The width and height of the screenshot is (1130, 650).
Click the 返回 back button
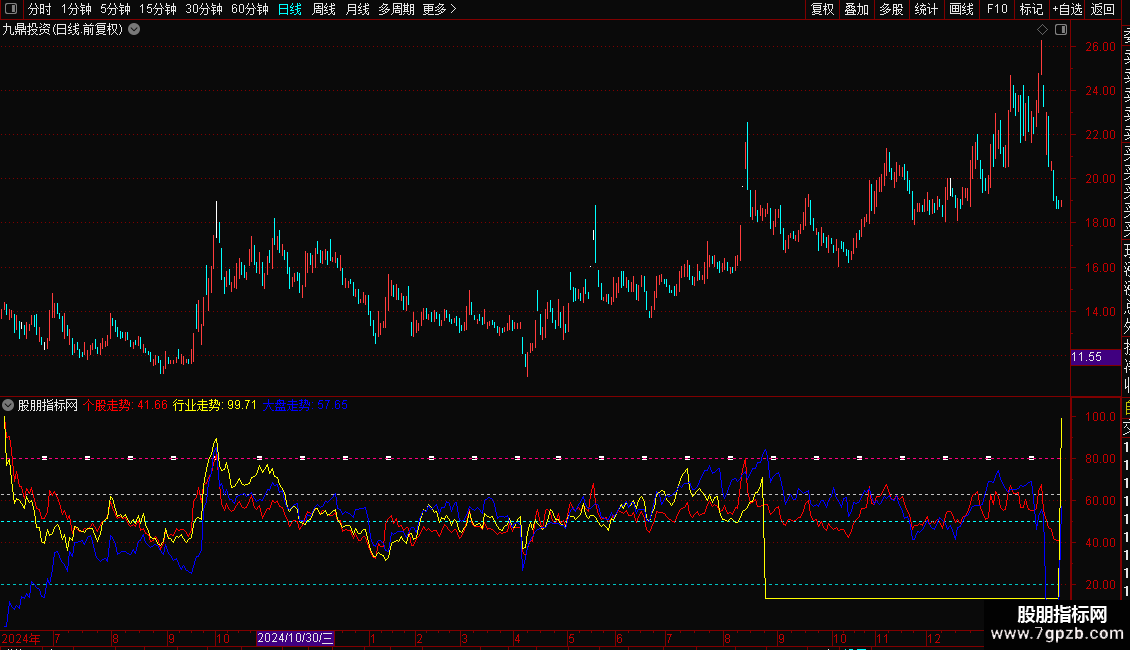click(1103, 9)
